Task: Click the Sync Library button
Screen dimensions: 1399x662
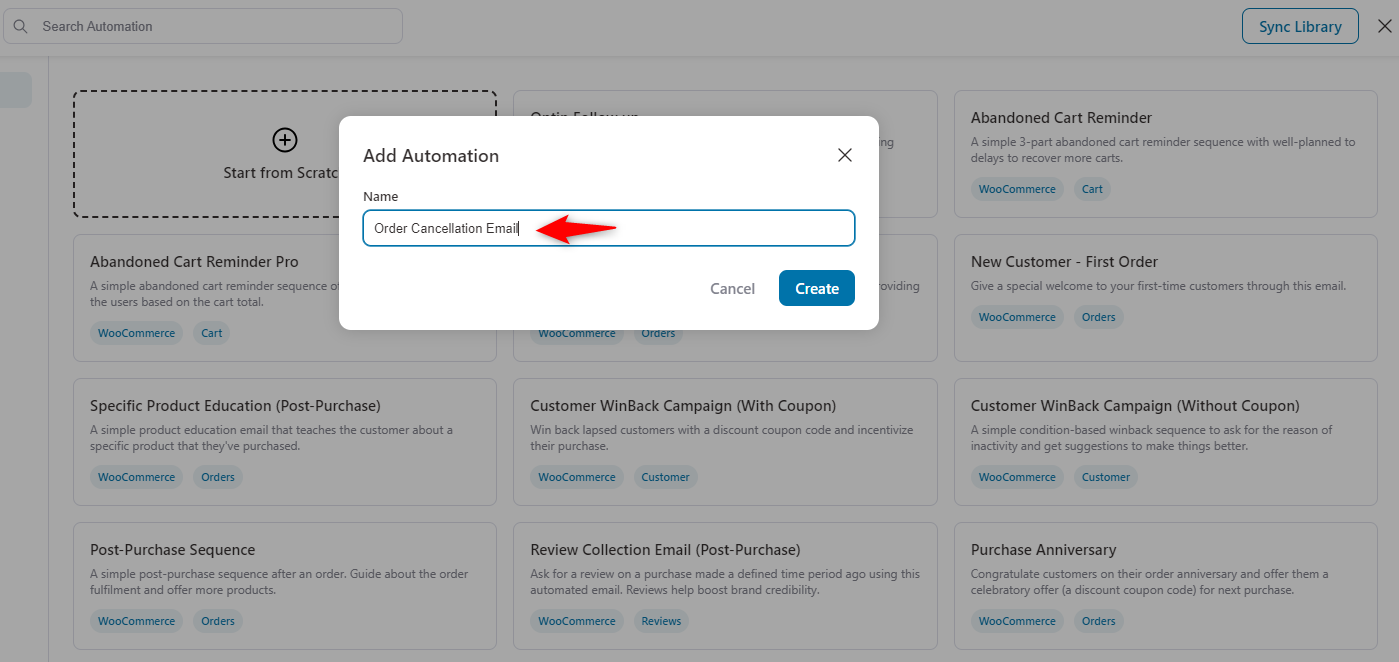Action: pyautogui.click(x=1300, y=26)
